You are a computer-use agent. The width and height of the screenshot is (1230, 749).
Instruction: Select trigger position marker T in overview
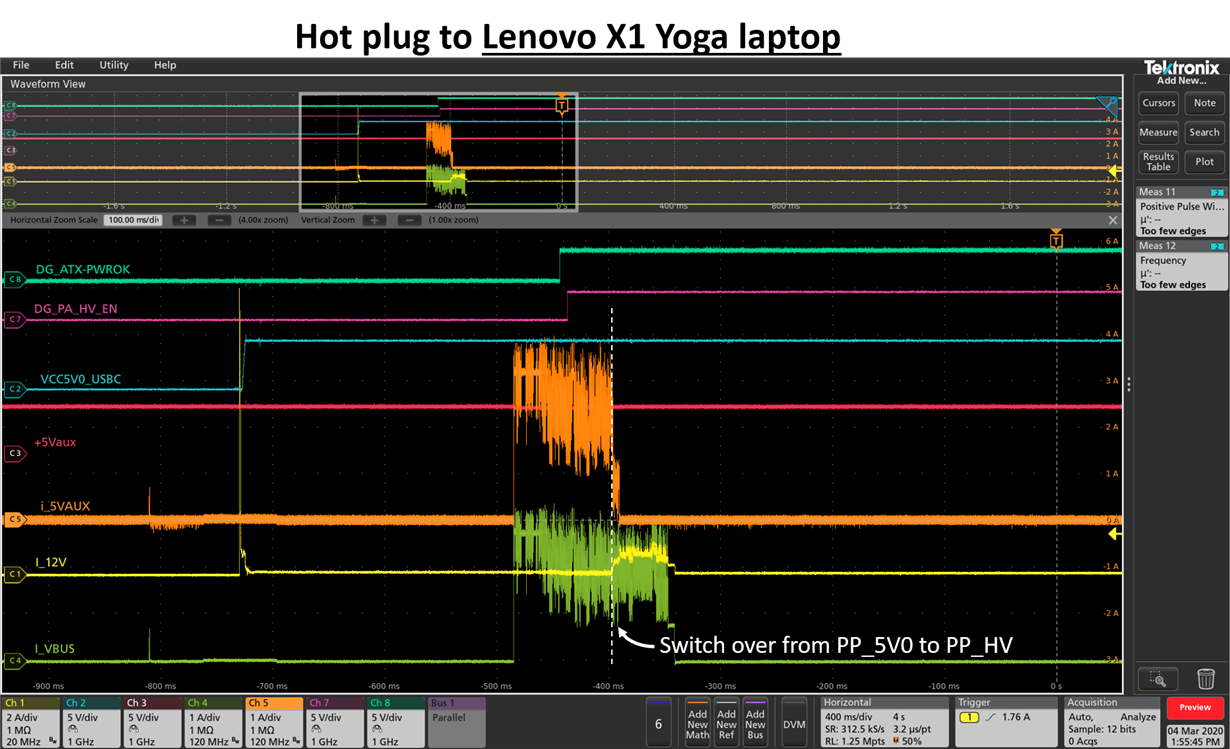click(561, 105)
